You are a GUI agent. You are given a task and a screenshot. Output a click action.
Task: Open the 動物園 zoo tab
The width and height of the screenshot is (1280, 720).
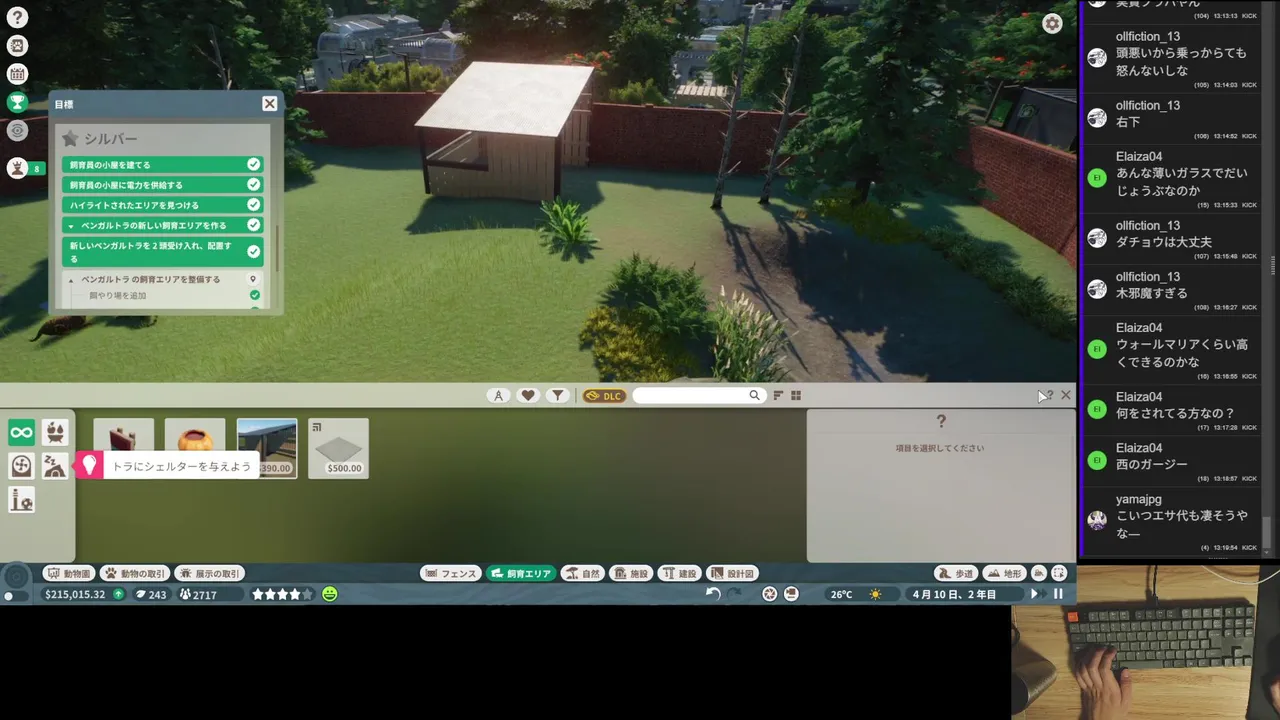(70, 574)
